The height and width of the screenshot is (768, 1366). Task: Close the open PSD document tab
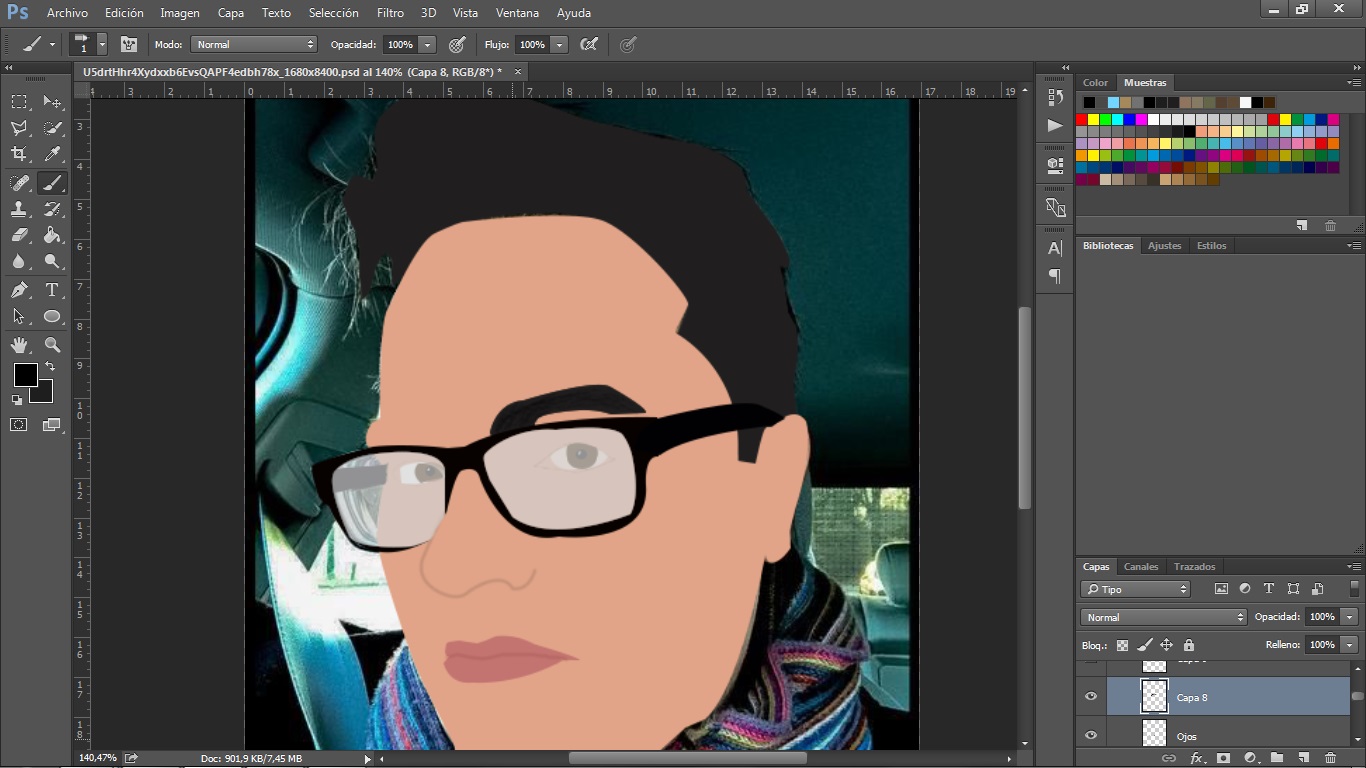[x=519, y=72]
